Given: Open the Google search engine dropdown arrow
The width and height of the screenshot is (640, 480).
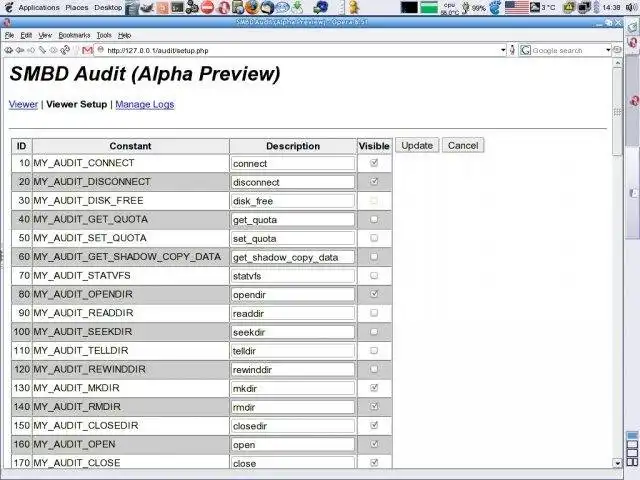Looking at the screenshot, I should click(608, 50).
